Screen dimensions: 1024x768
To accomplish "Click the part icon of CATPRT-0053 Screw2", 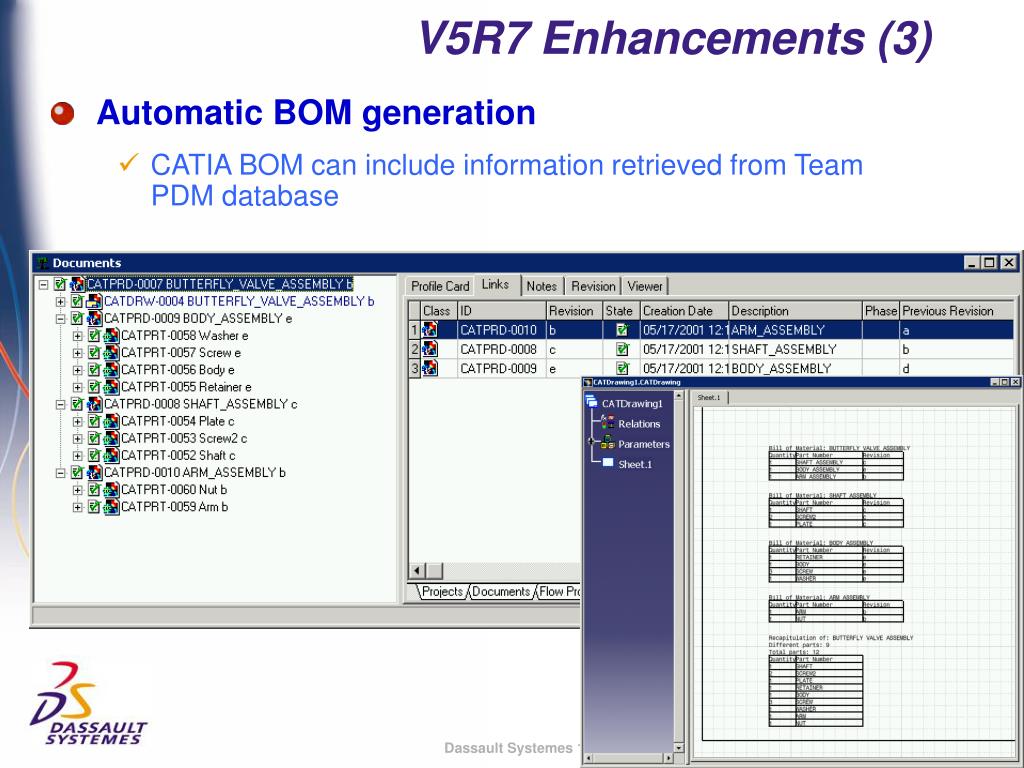I will click(112, 438).
